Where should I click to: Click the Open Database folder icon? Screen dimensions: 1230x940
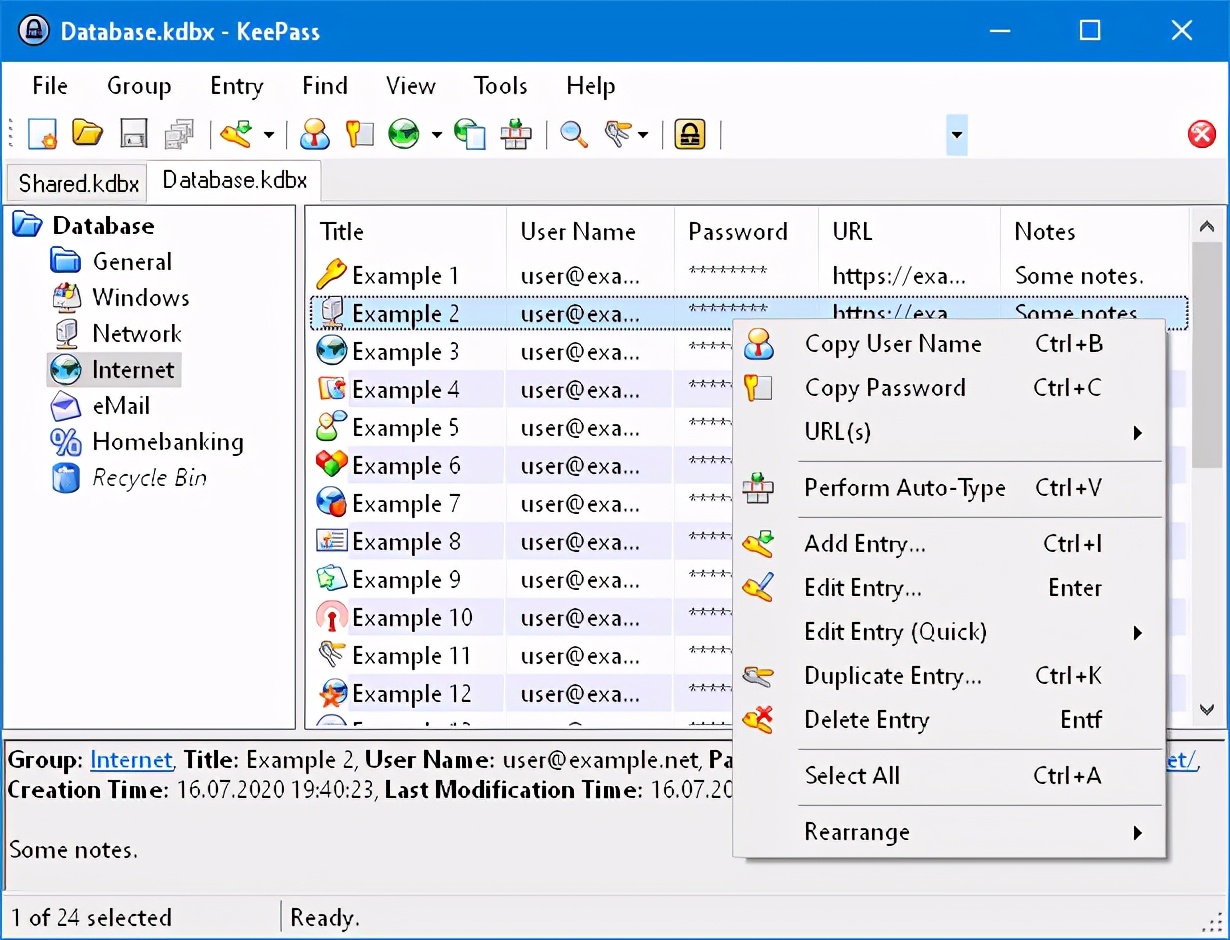click(88, 134)
